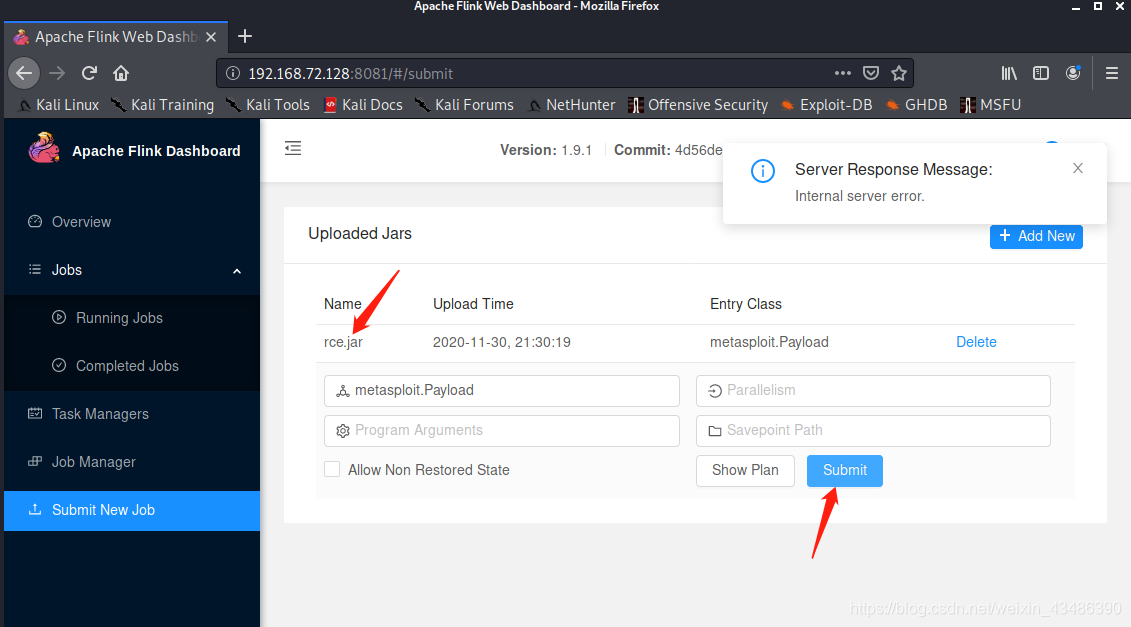Screen dimensions: 1131x627
Task: Open the Firefox hamburger menu
Action: click(1112, 73)
